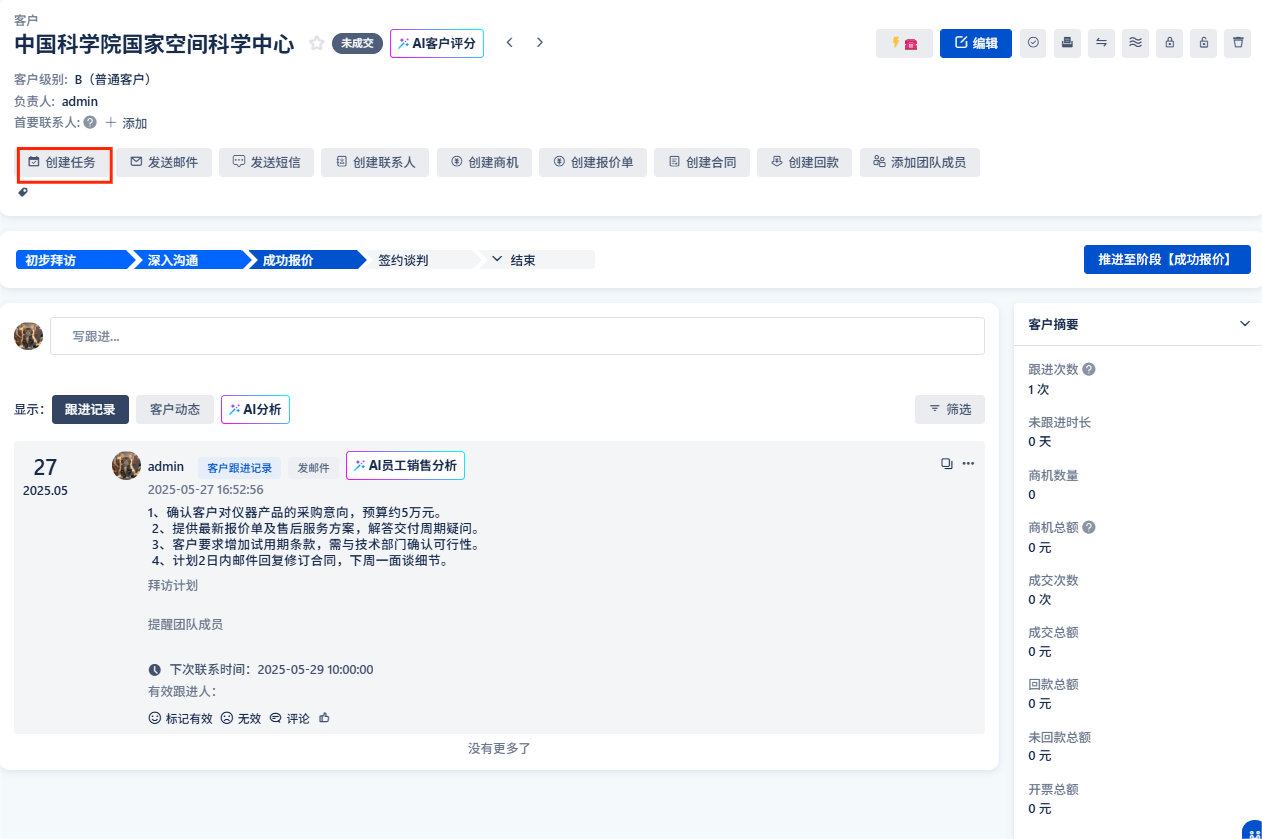
Task: Click admin's avatar in the follow-up record
Action: coord(126,465)
